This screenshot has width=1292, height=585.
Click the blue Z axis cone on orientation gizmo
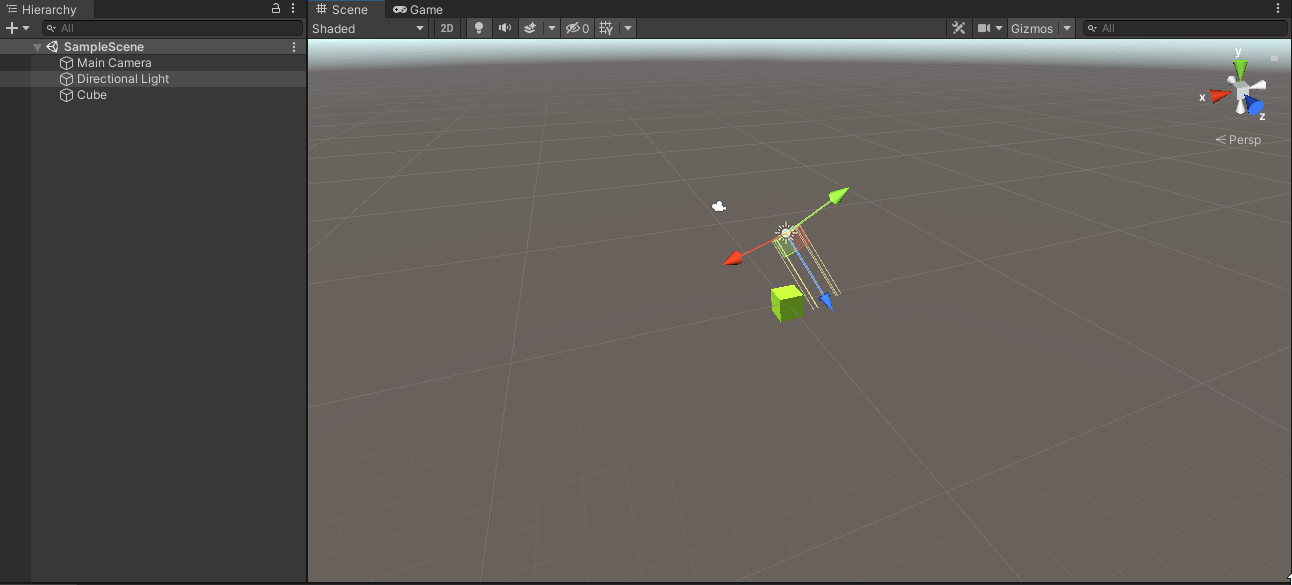click(1255, 107)
